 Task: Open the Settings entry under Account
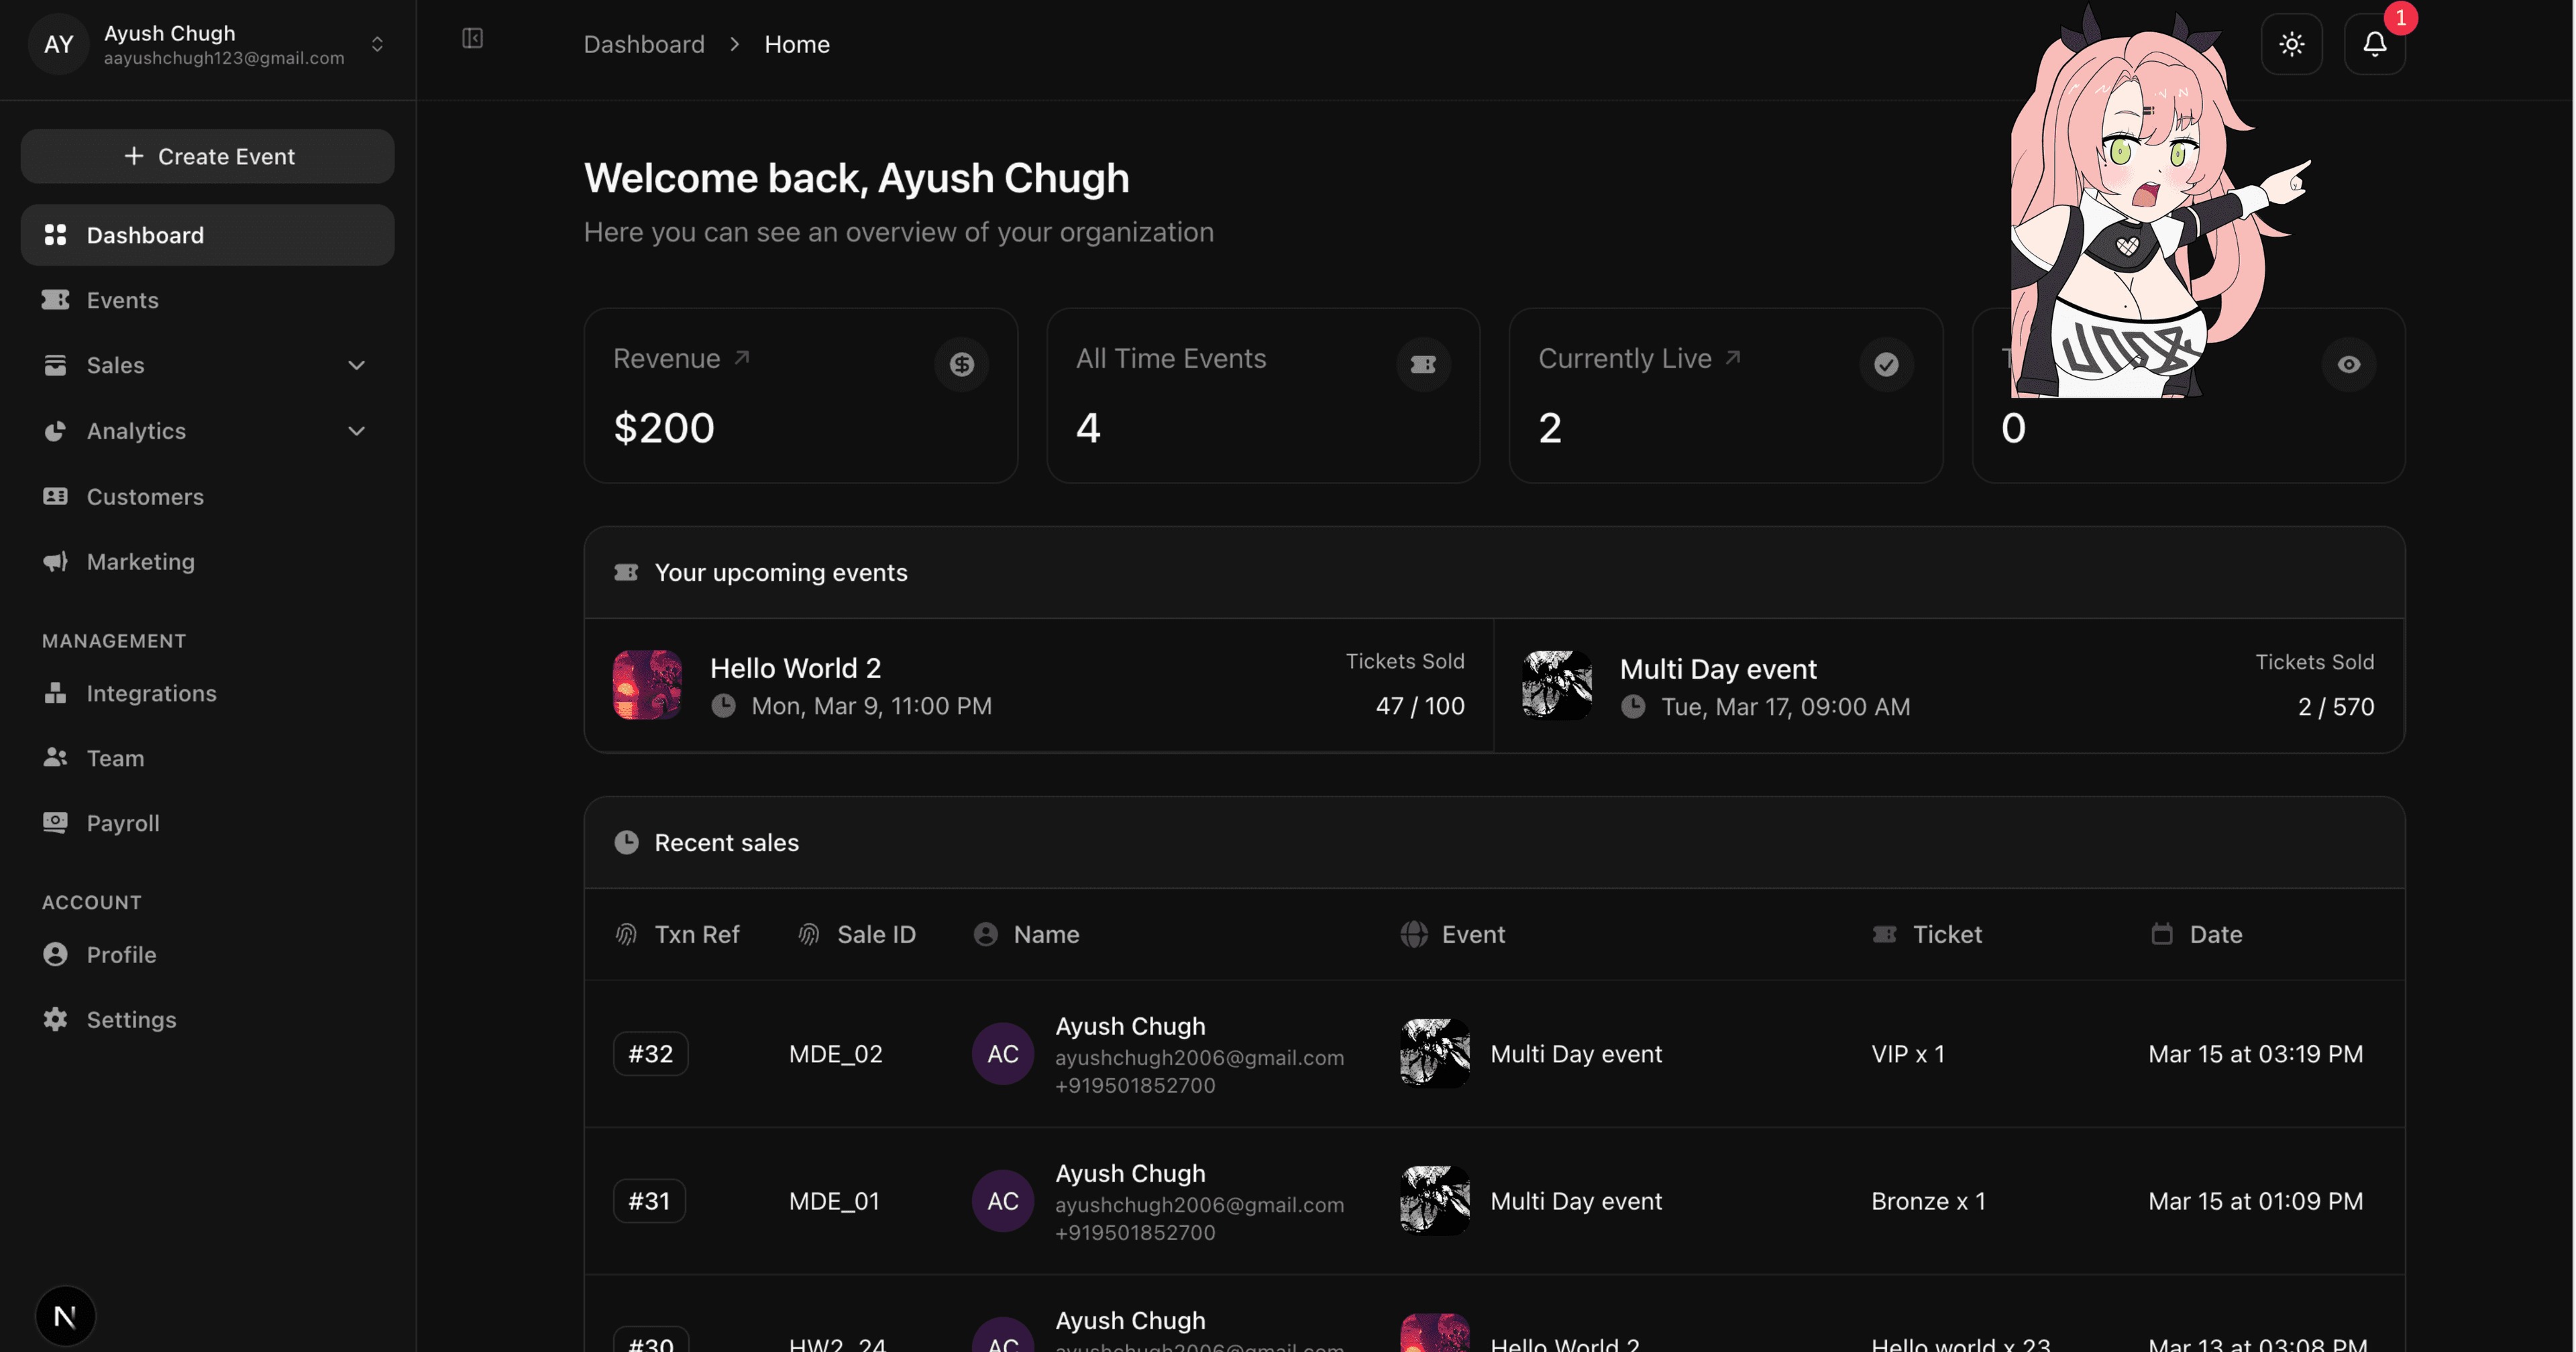pyautogui.click(x=131, y=1019)
